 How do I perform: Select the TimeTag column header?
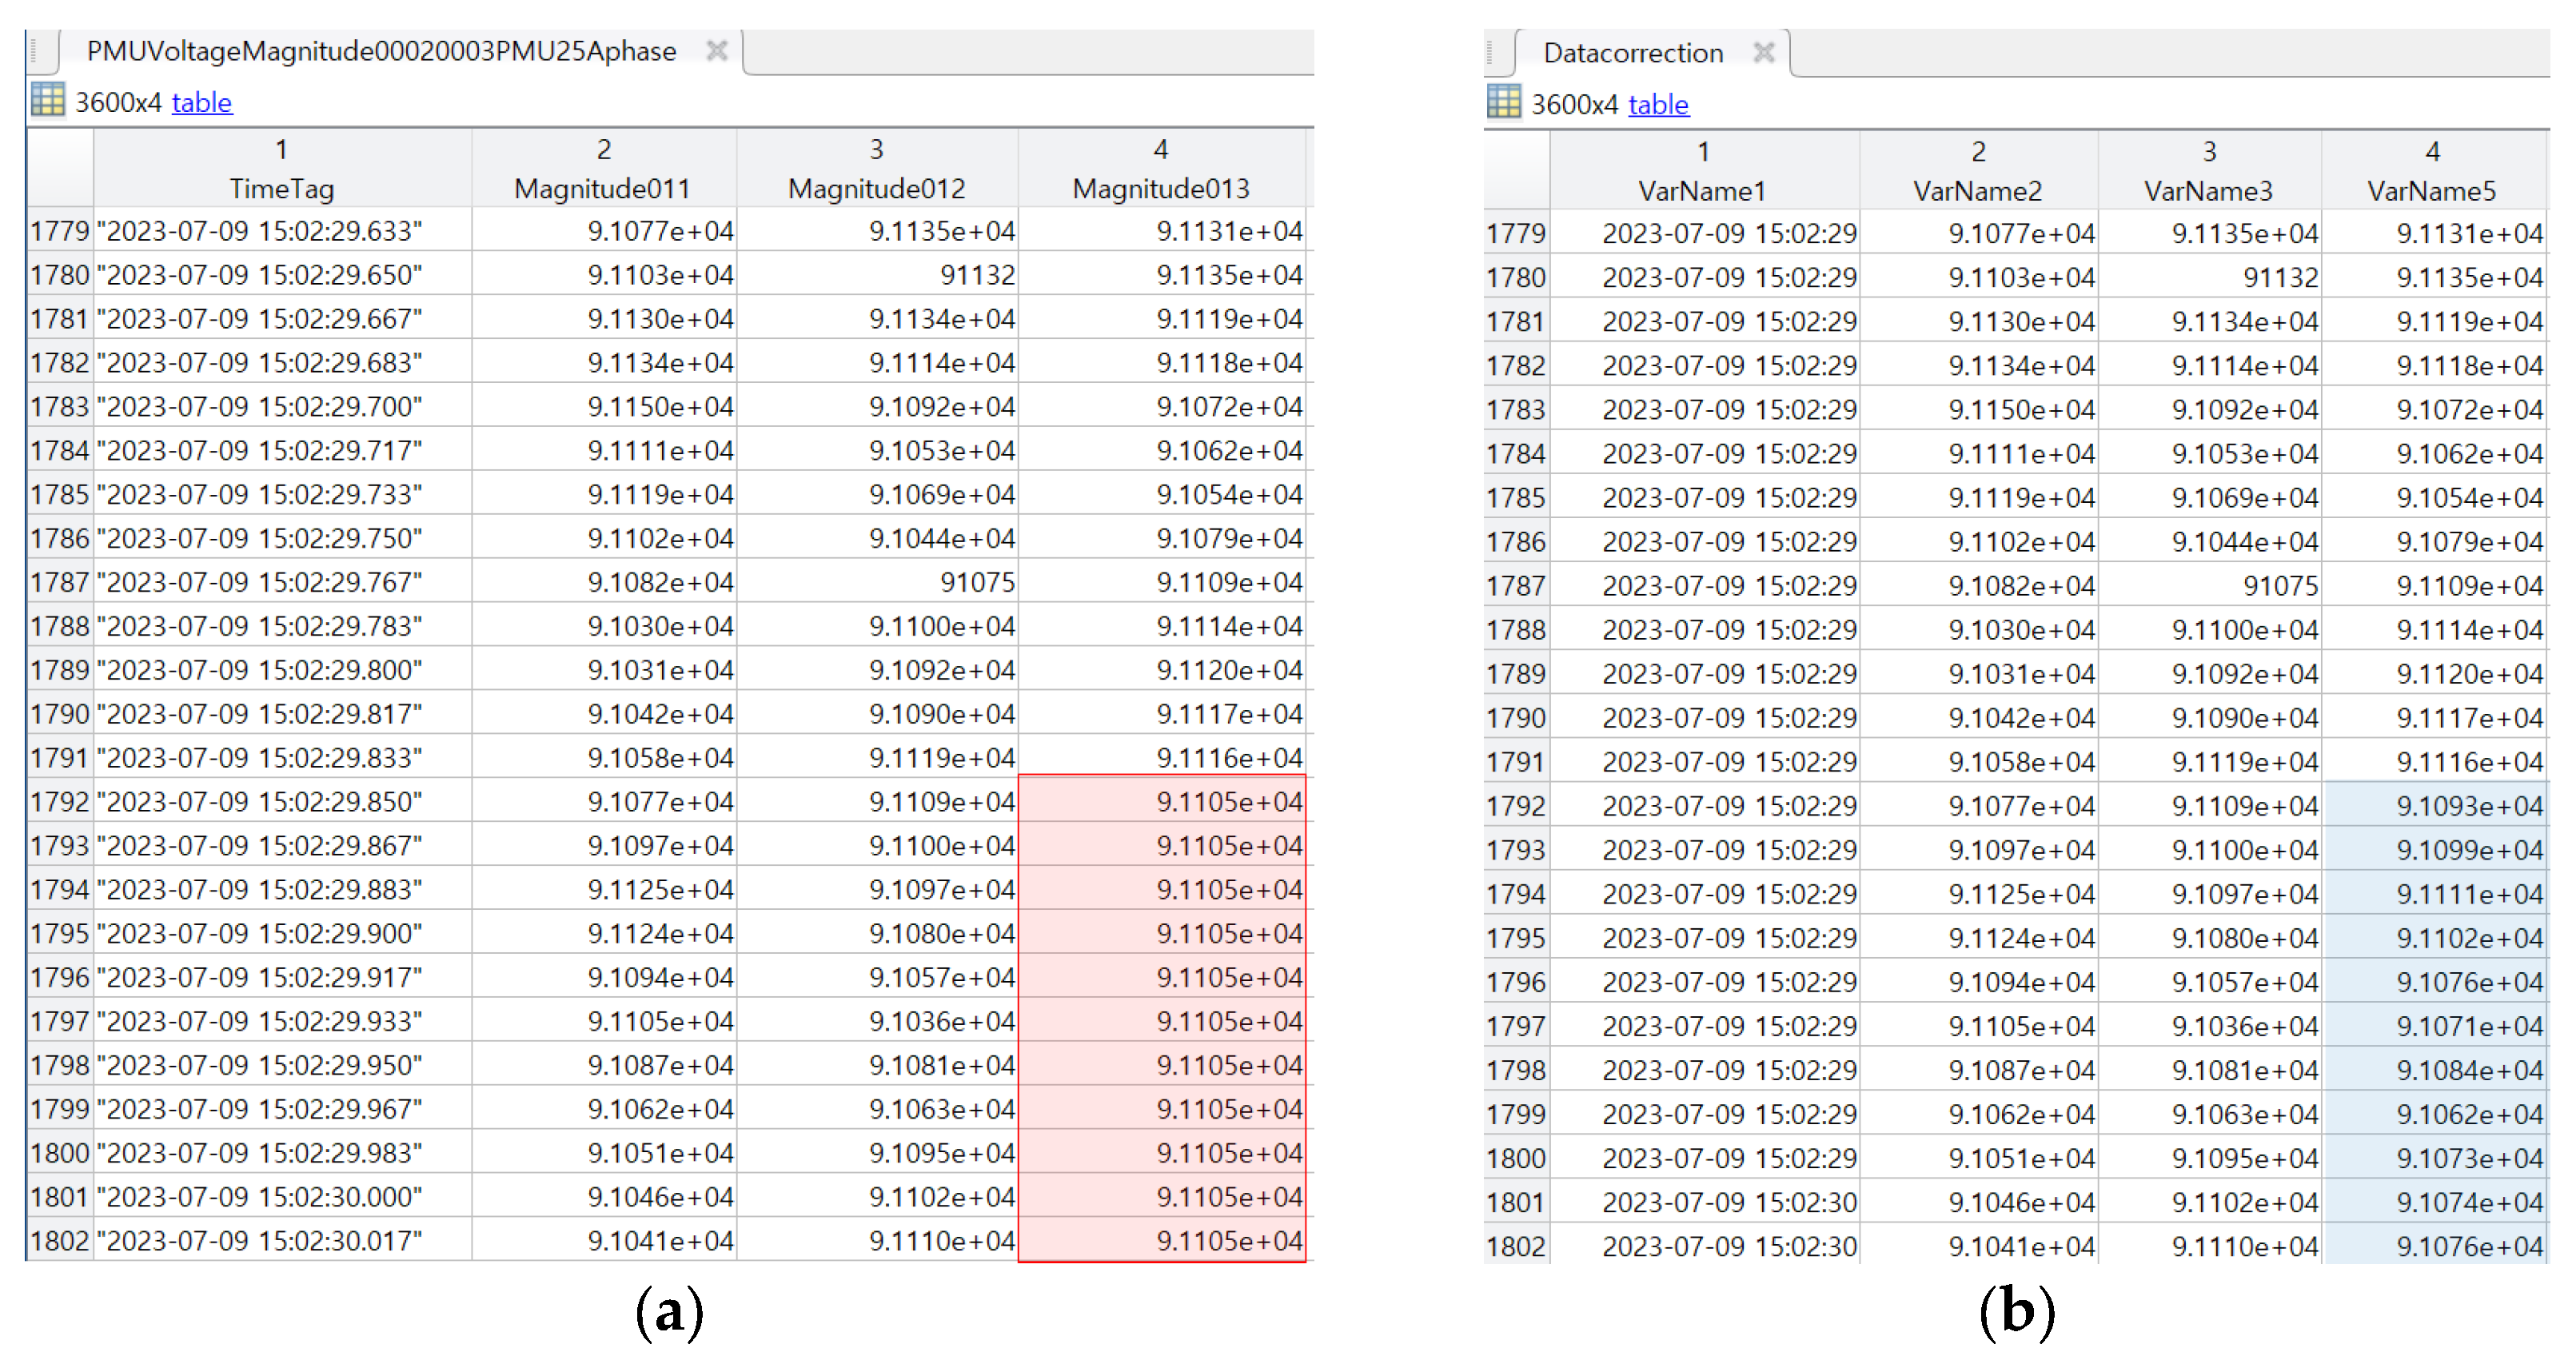click(281, 188)
